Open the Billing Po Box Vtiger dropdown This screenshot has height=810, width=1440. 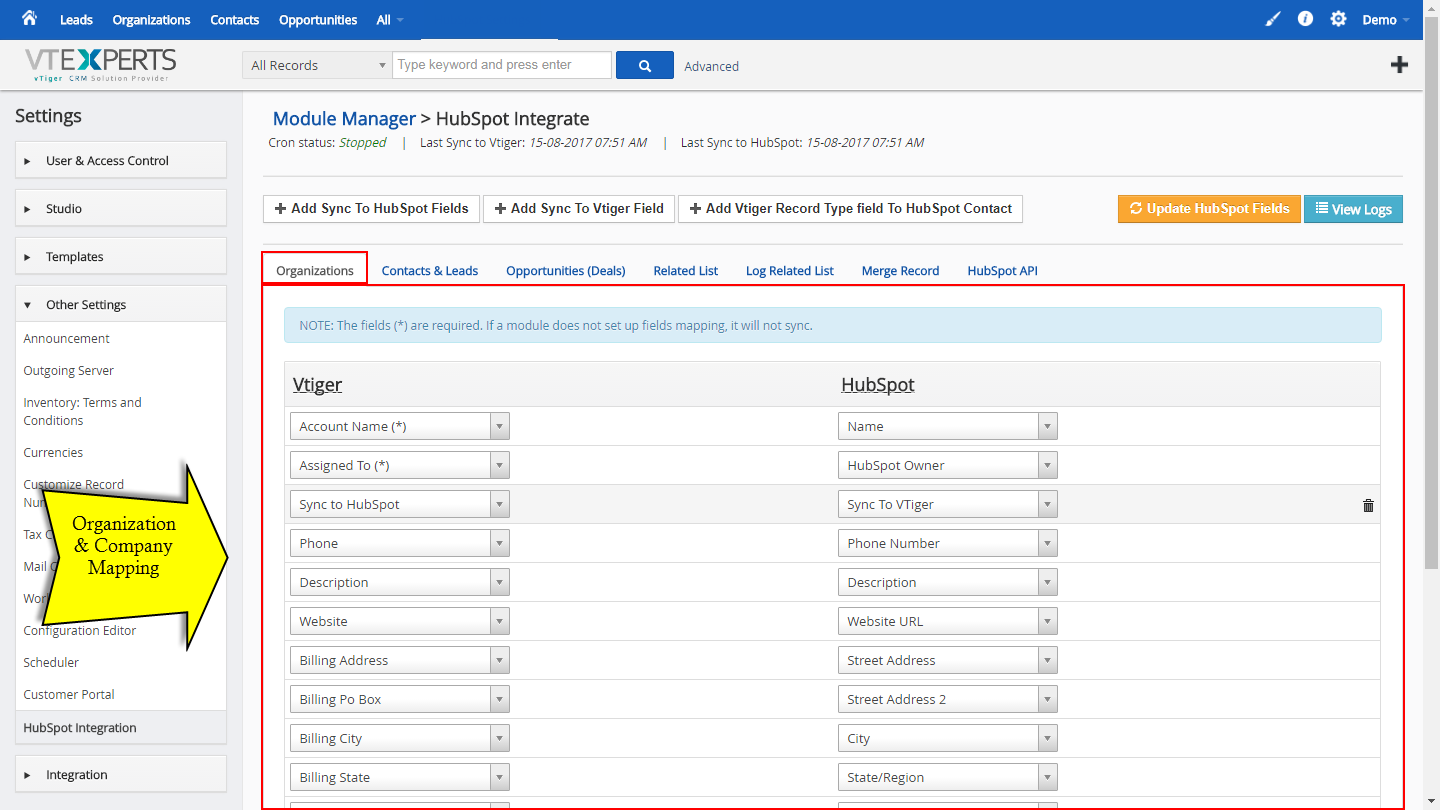(x=400, y=699)
